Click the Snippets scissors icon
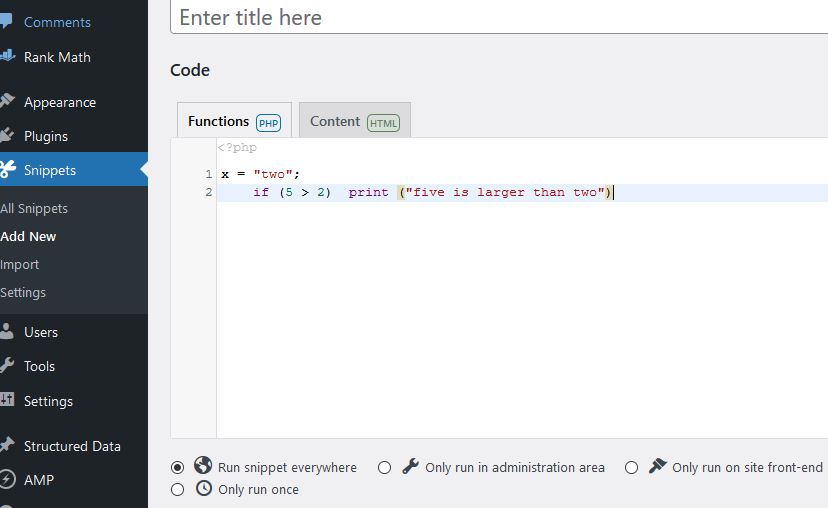This screenshot has width=828, height=508. (7, 169)
